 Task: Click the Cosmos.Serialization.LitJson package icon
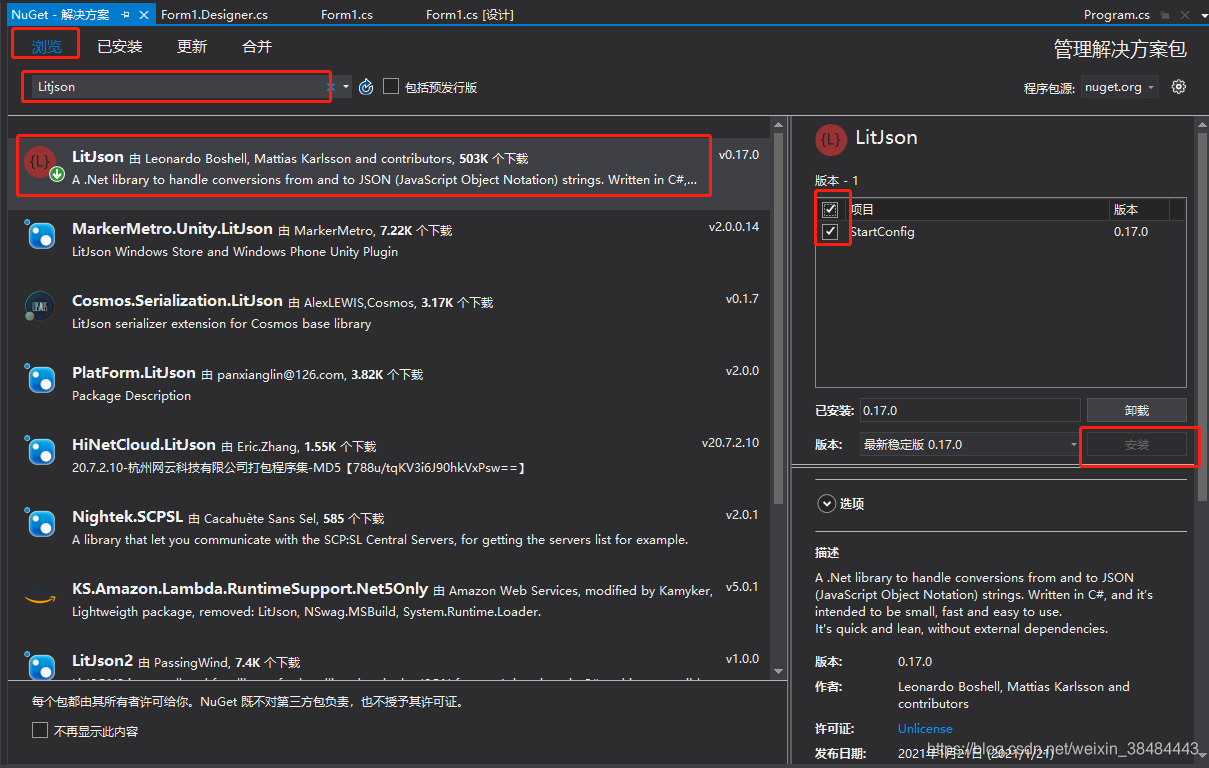point(40,307)
